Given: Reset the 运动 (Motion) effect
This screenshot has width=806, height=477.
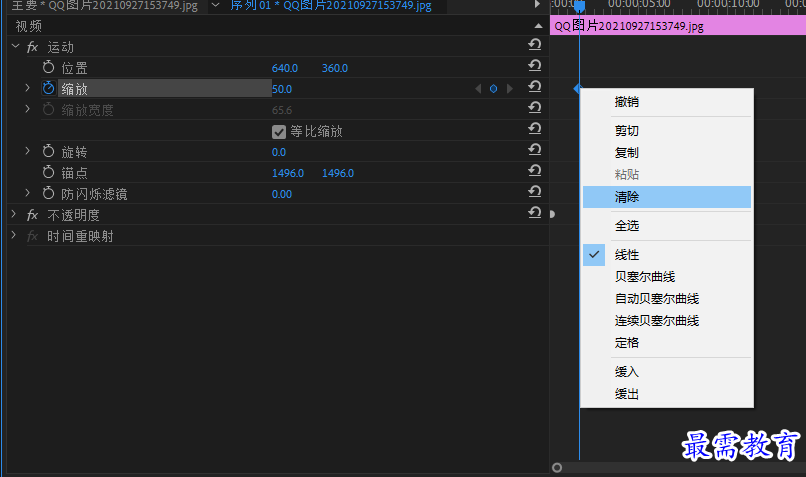Looking at the screenshot, I should (x=535, y=45).
